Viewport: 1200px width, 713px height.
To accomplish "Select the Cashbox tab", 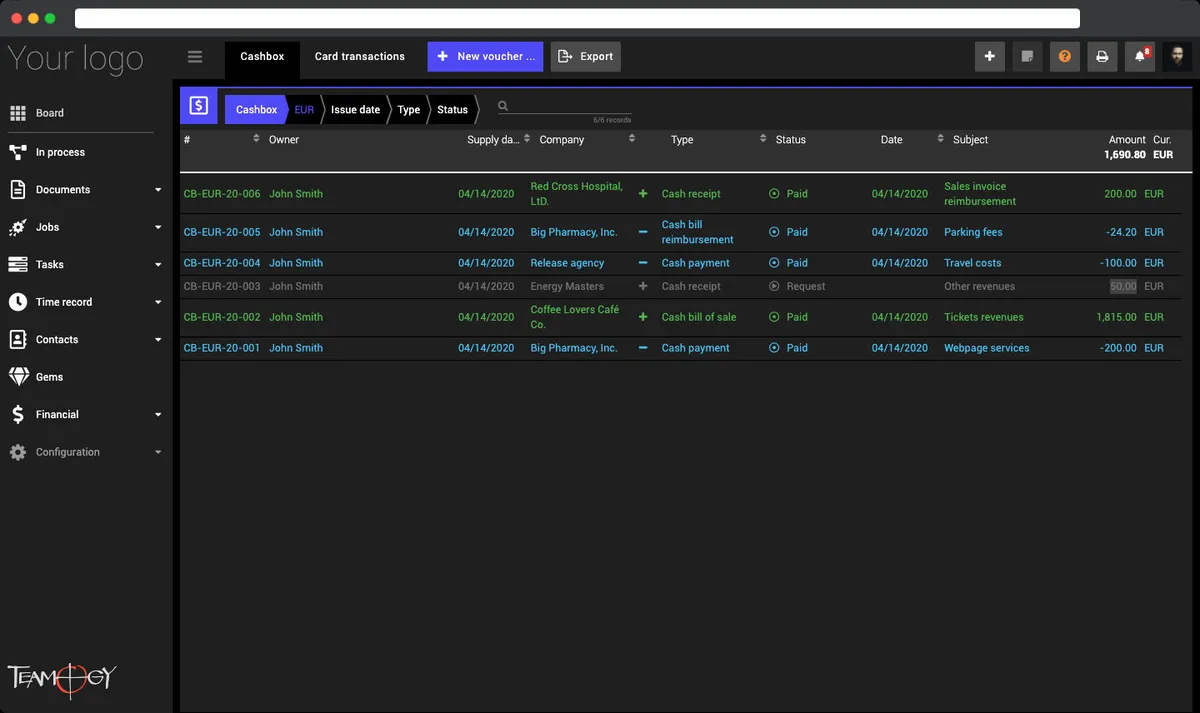I will click(x=262, y=57).
